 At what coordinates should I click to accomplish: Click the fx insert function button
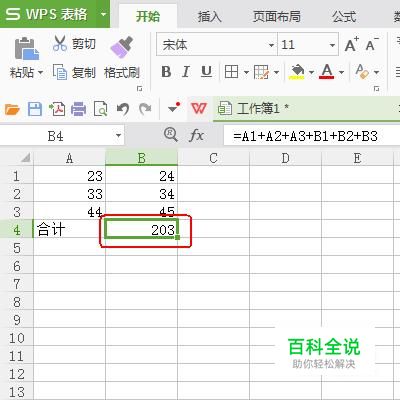pyautogui.click(x=197, y=136)
